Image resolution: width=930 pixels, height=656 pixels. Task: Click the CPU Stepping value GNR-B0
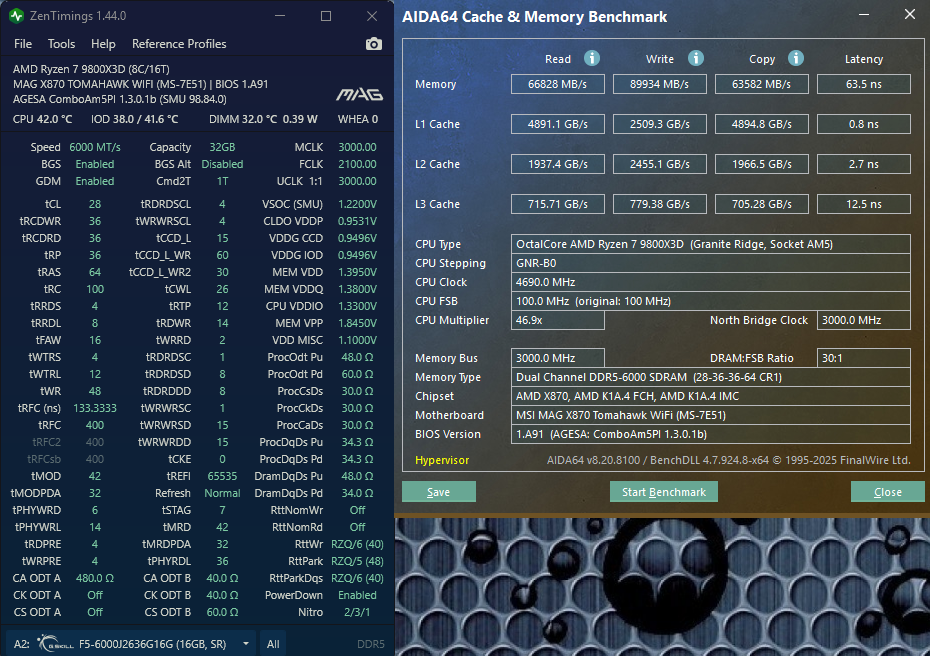point(711,263)
